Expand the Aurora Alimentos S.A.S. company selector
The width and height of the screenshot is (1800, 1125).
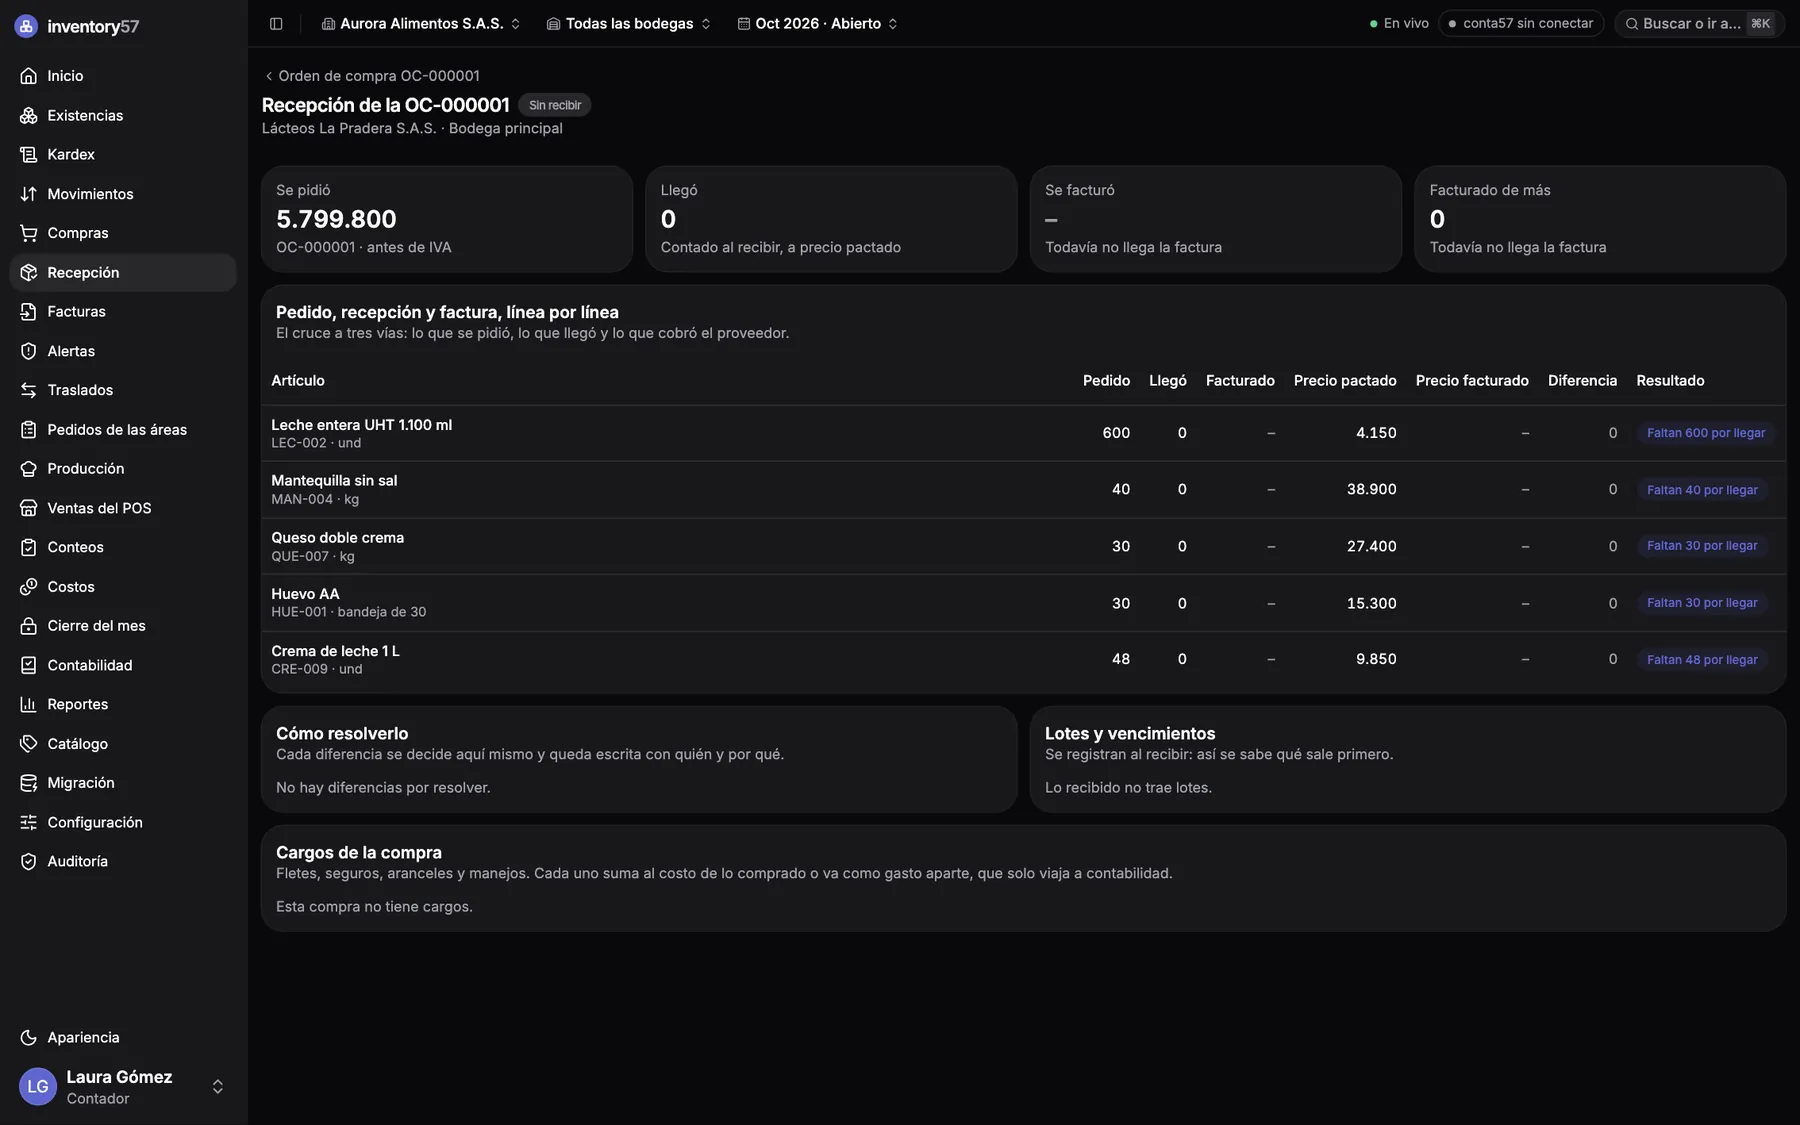tap(421, 23)
